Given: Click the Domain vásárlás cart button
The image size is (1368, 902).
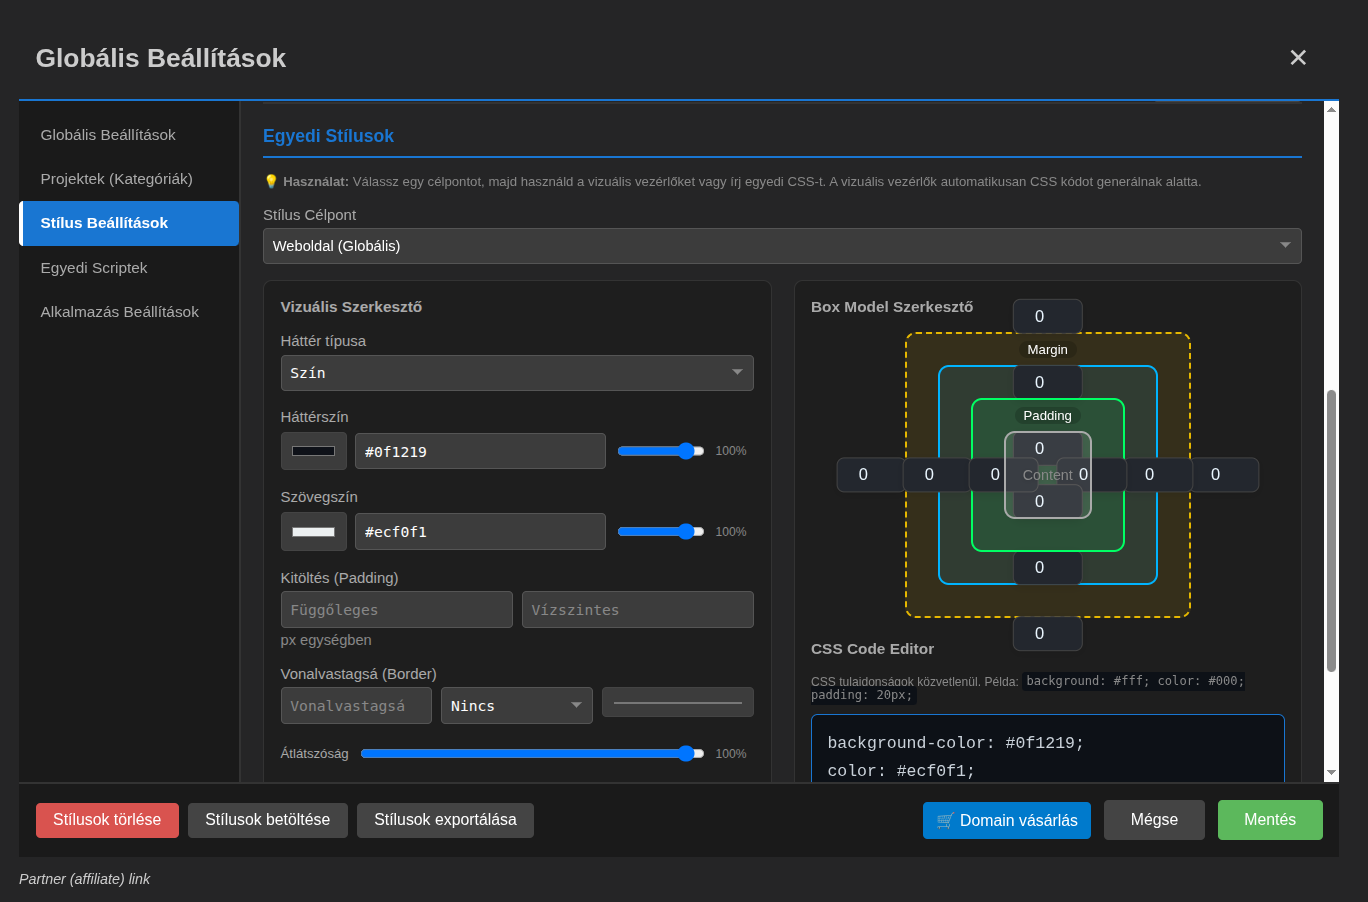Looking at the screenshot, I should pos(1006,820).
